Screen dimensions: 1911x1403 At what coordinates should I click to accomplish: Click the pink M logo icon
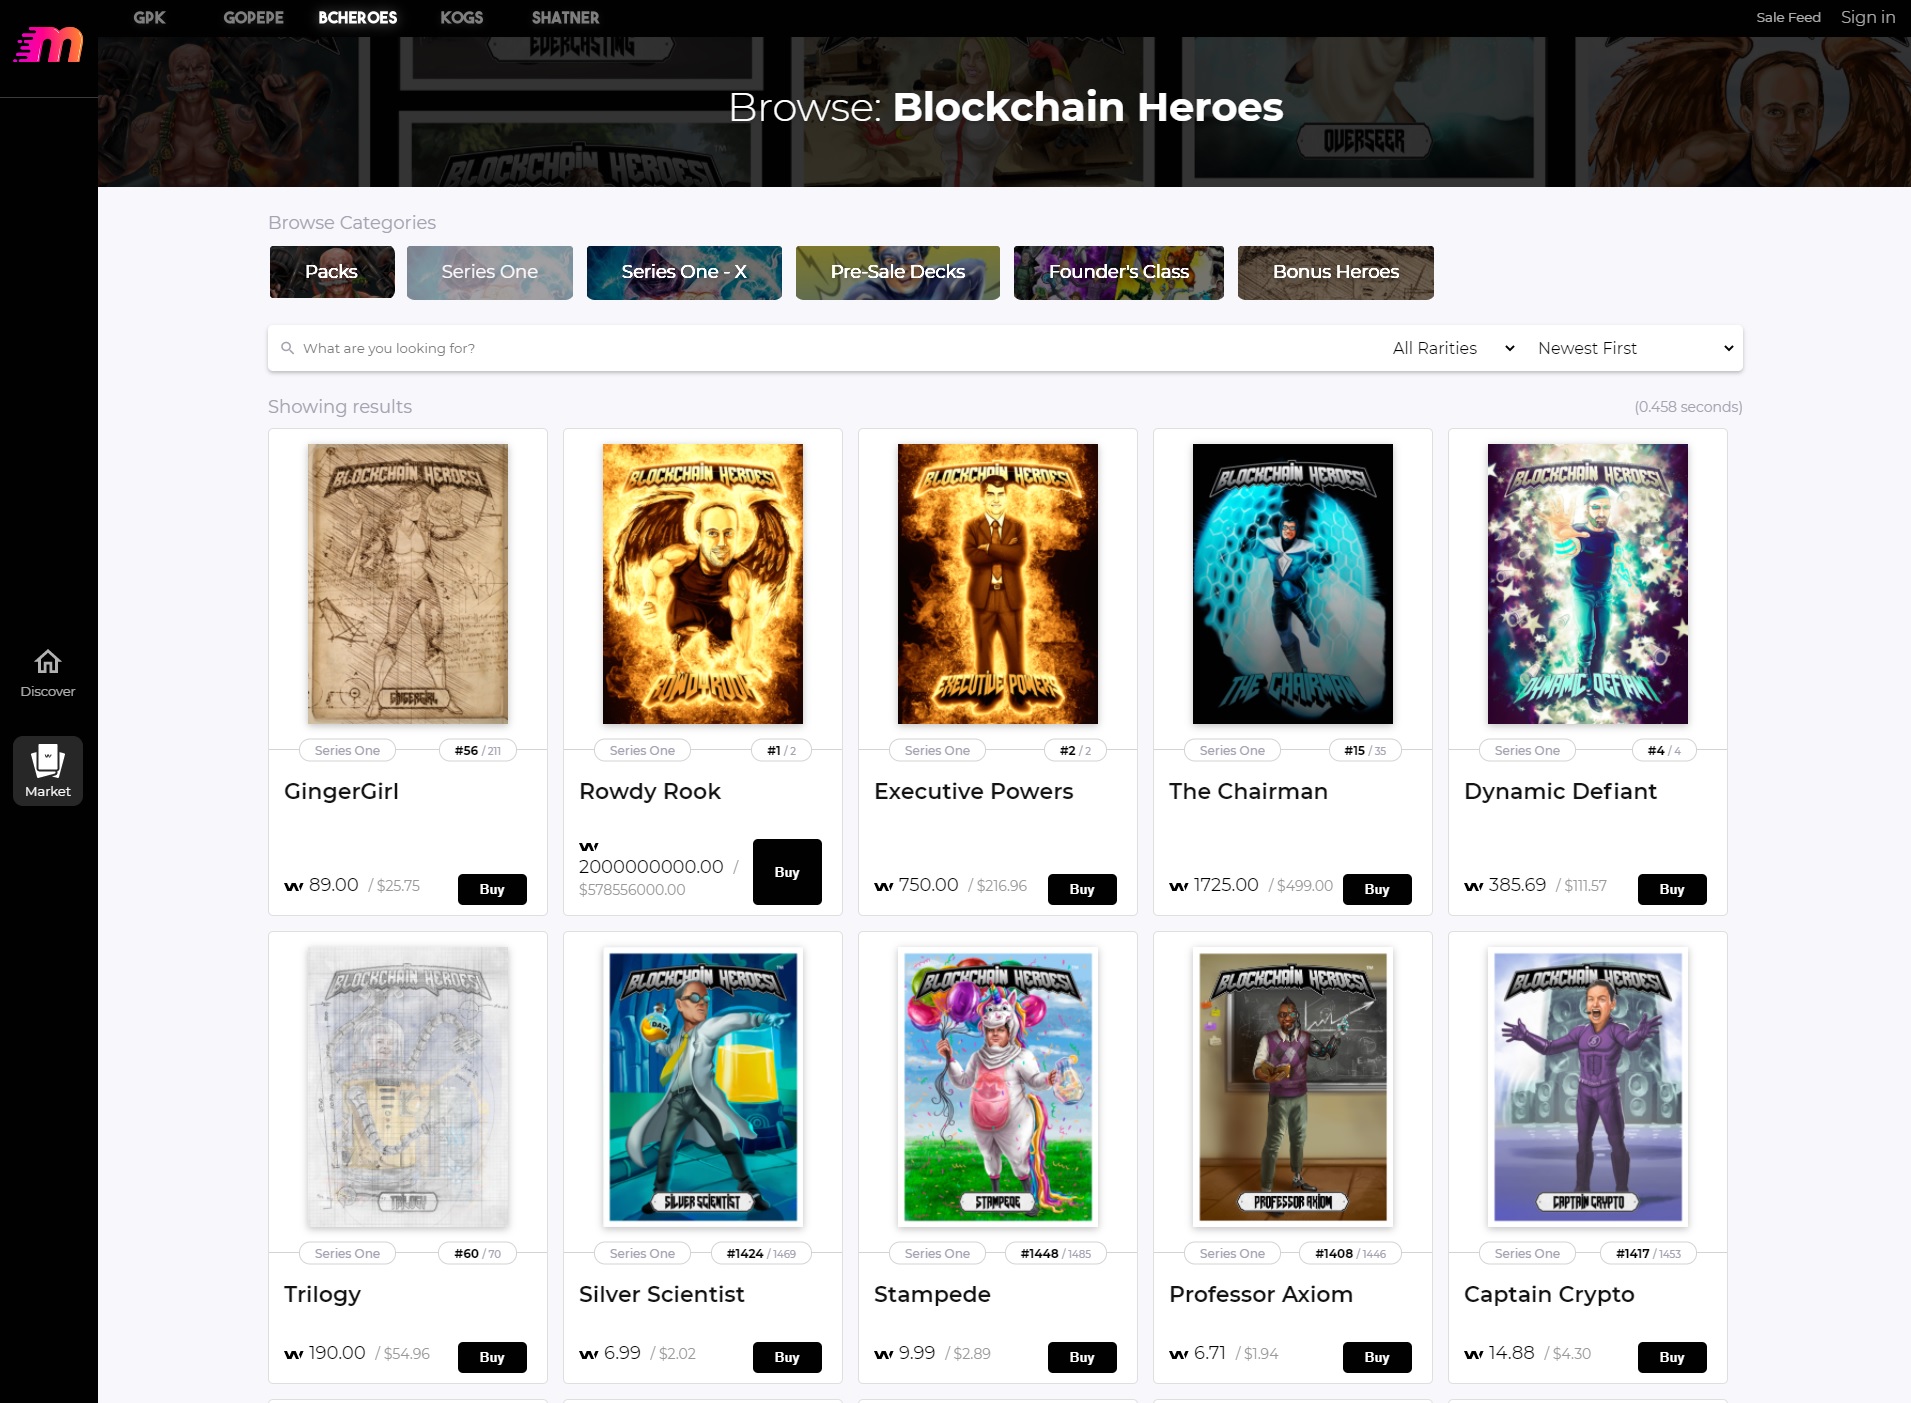coord(48,45)
